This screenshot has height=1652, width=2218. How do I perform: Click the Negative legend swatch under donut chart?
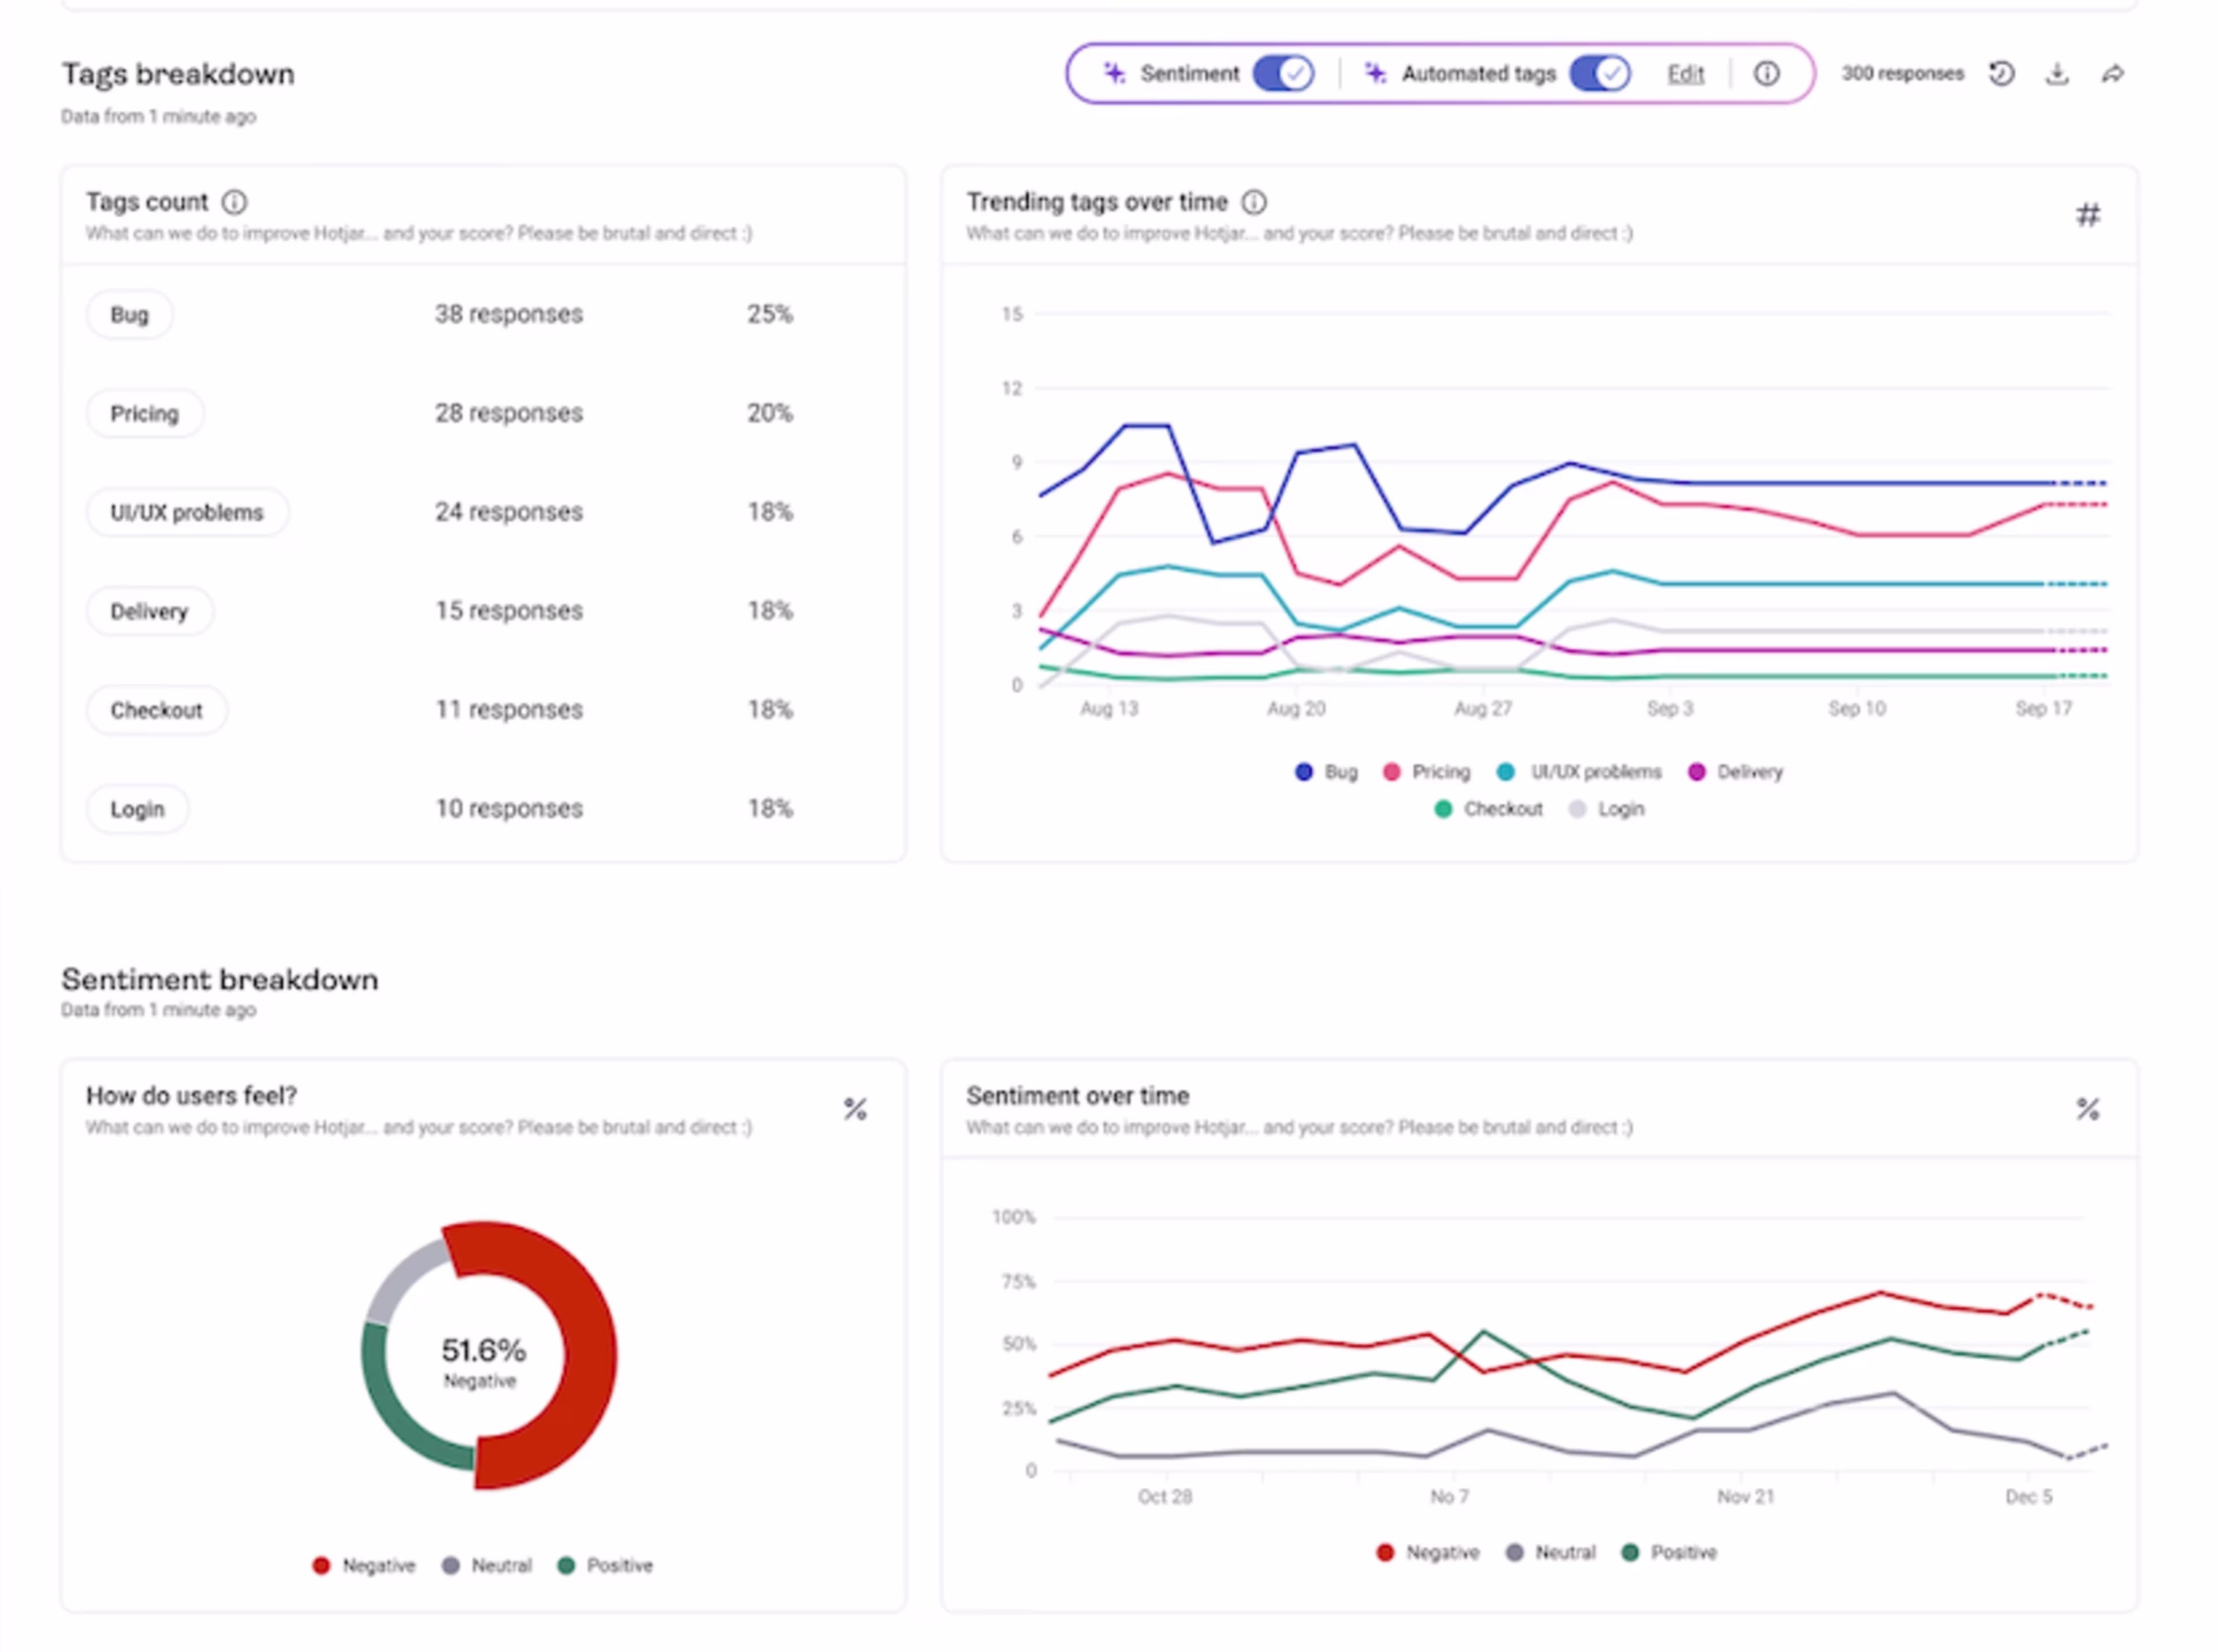(x=321, y=1565)
